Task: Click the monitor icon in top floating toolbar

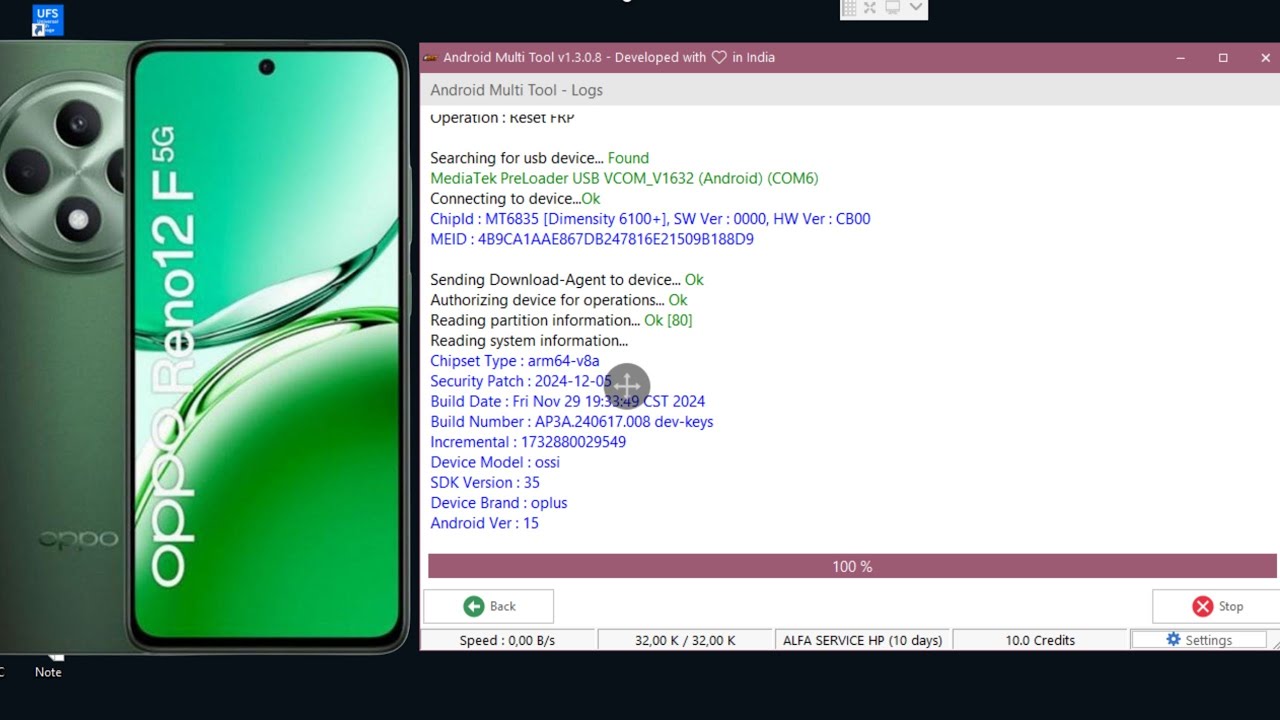Action: (x=892, y=7)
